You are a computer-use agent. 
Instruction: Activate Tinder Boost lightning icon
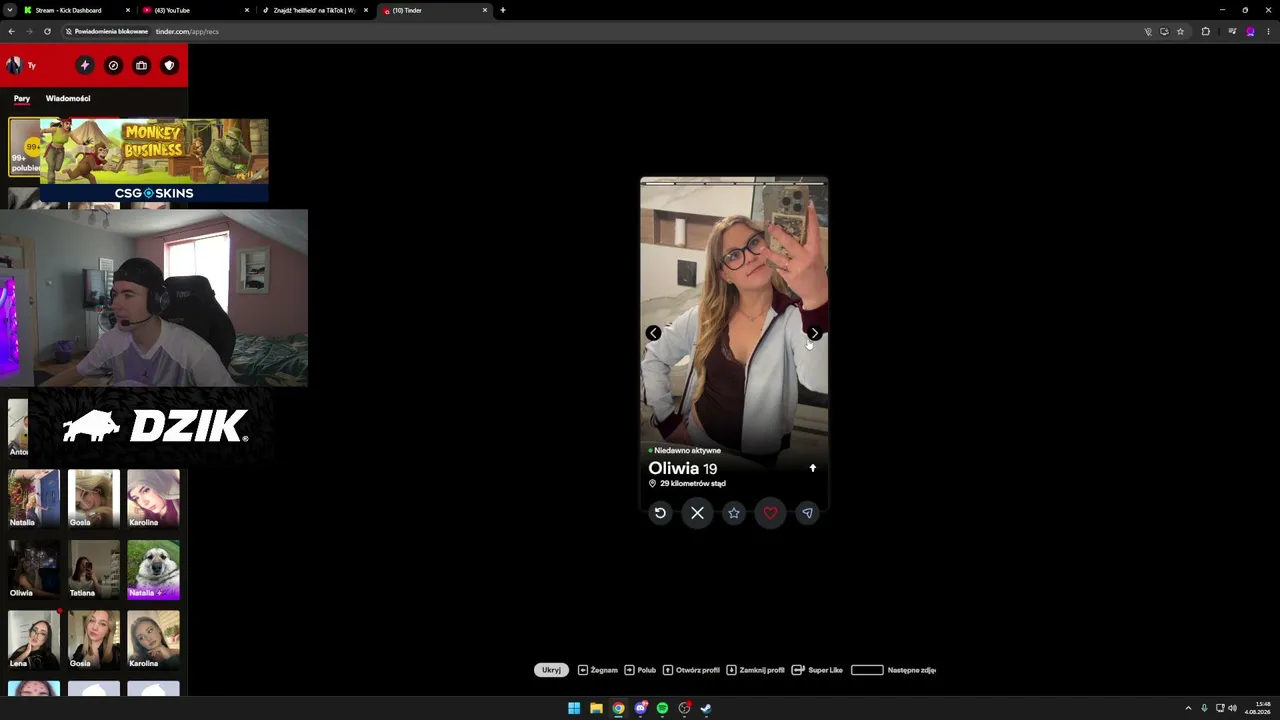(x=85, y=65)
